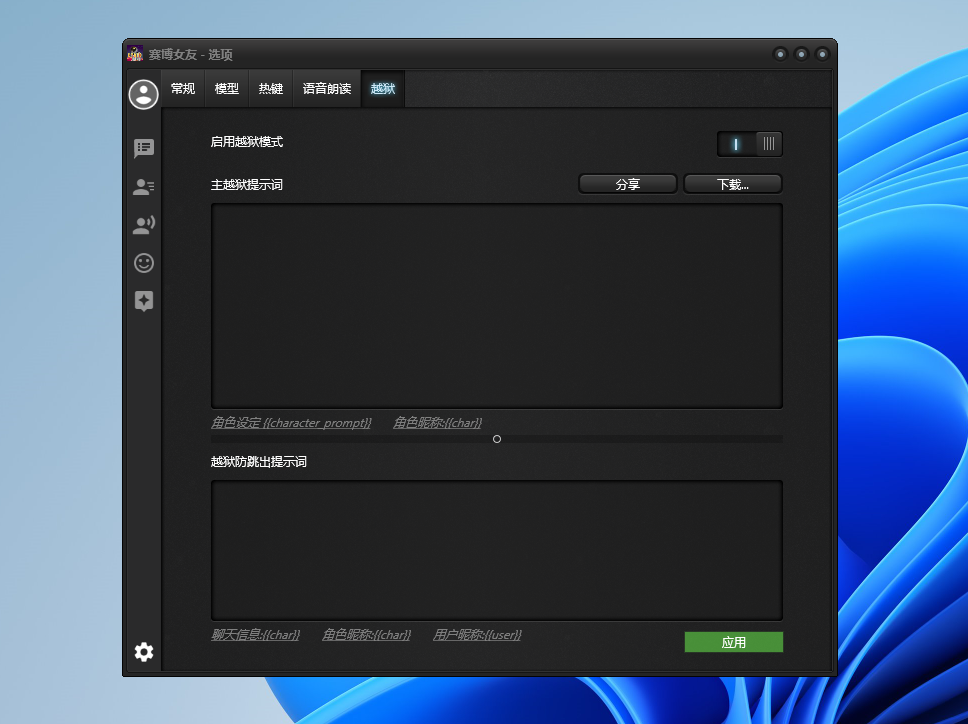Select the speaking-person voice sidebar icon
Screen dimensions: 968x724
[144, 225]
